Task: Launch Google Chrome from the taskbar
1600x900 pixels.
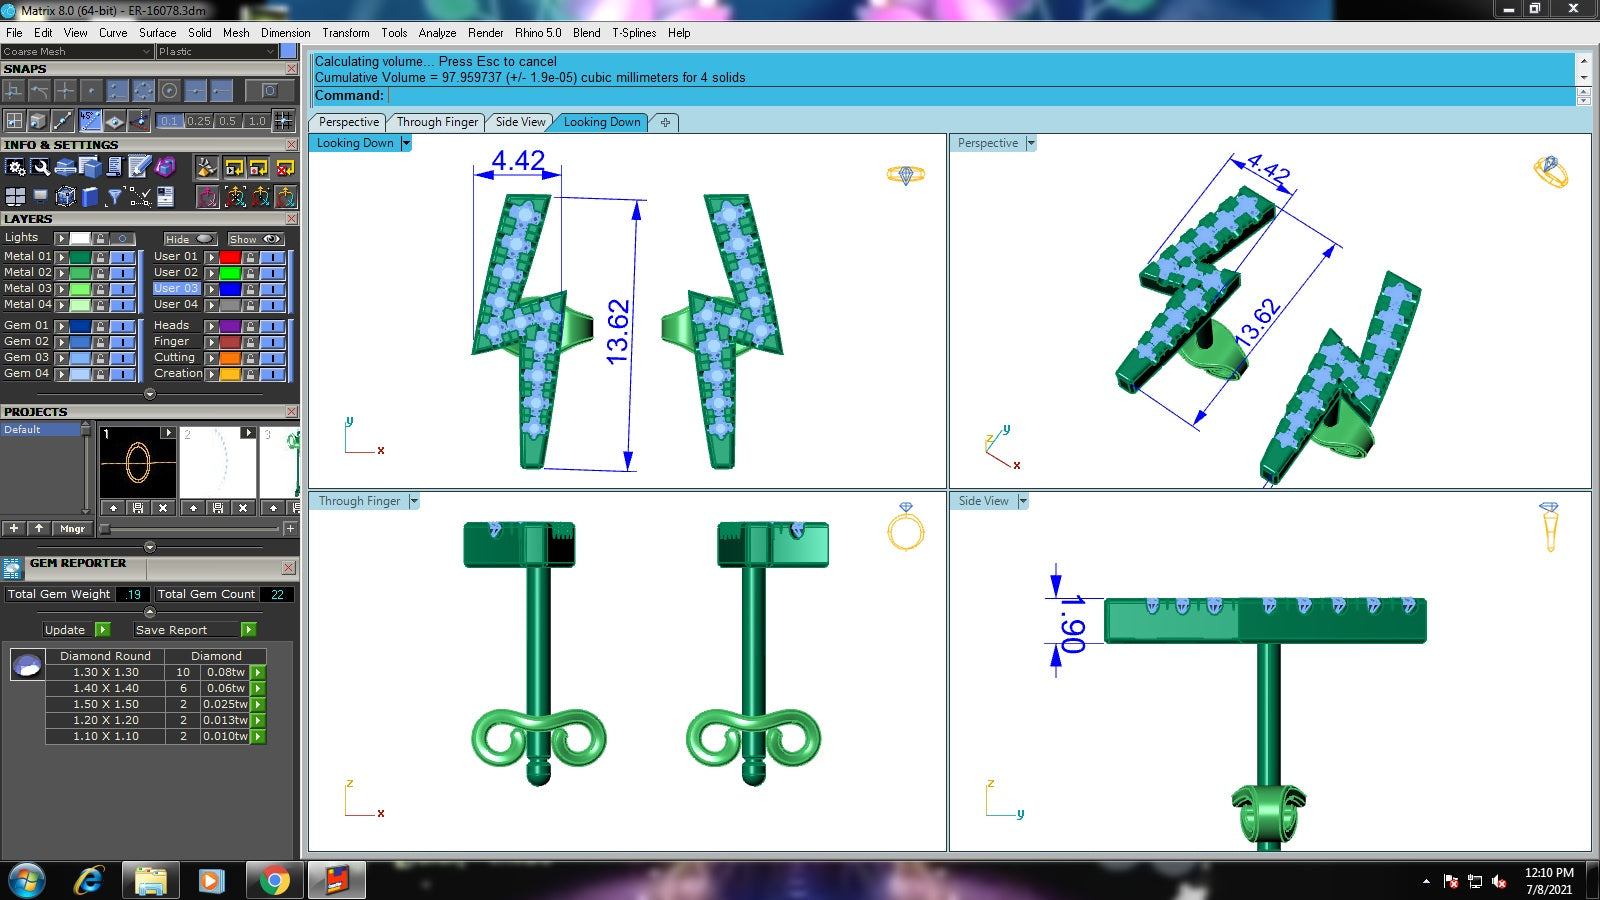Action: pyautogui.click(x=273, y=880)
